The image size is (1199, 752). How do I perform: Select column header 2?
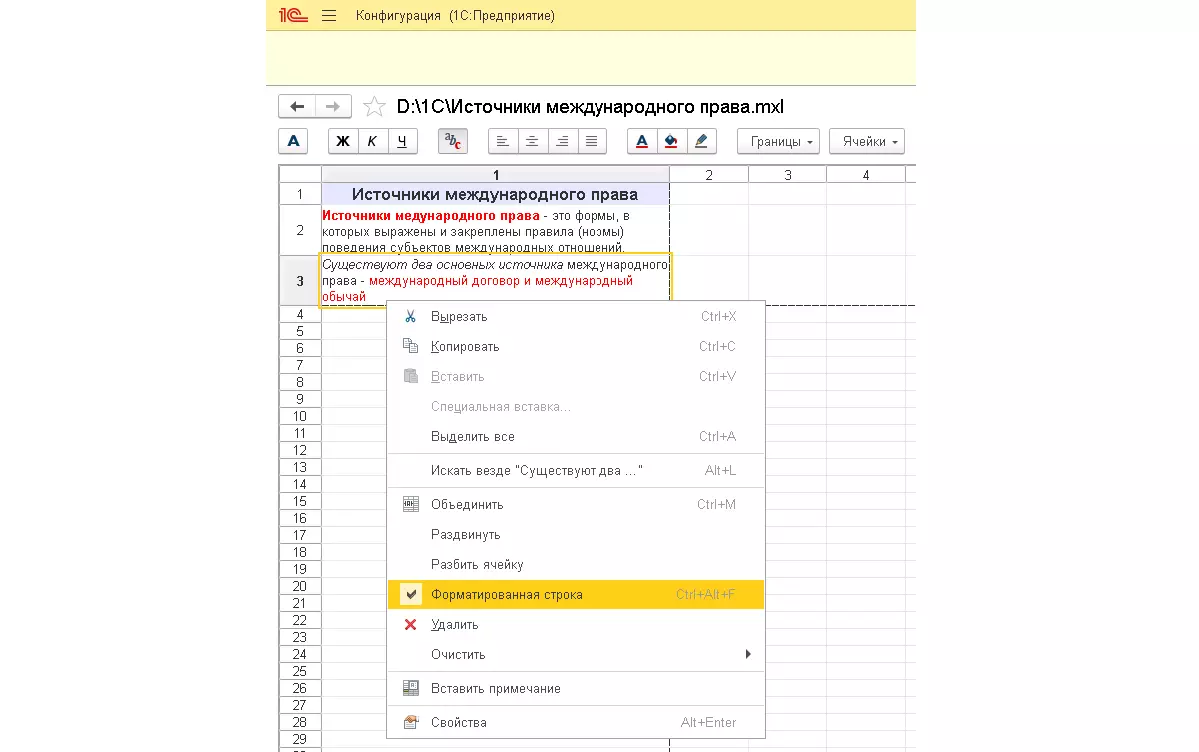pyautogui.click(x=709, y=174)
